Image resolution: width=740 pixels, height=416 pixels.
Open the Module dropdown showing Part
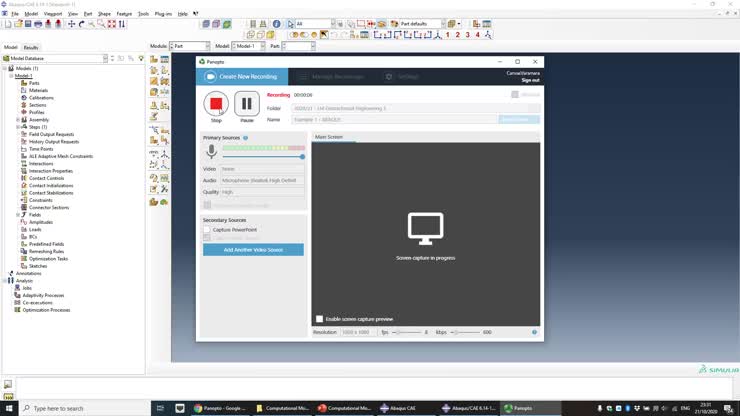point(190,46)
